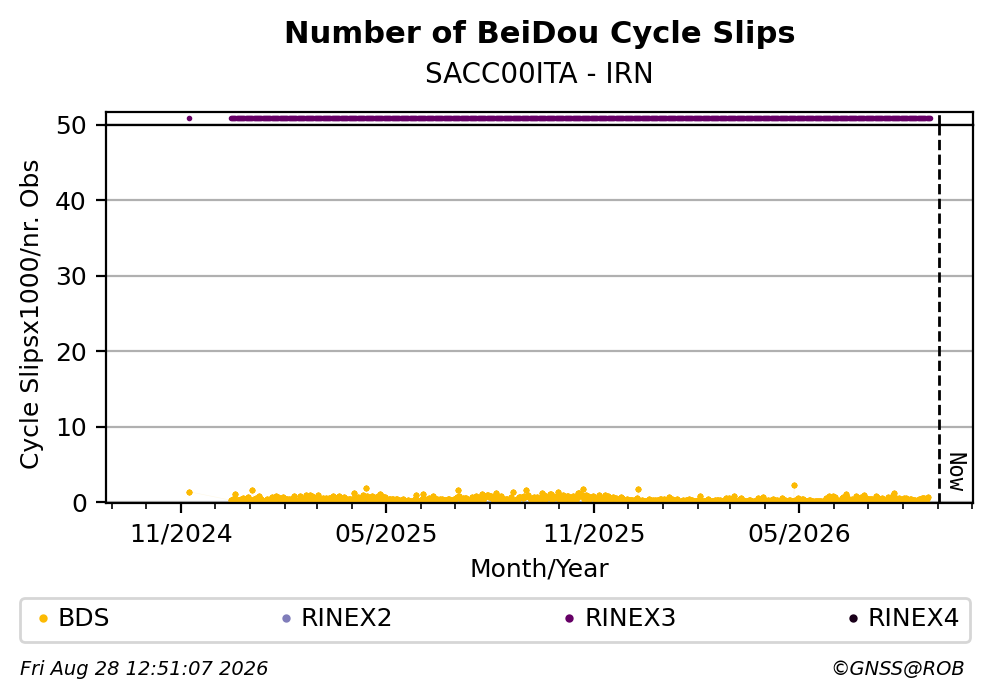Select the BDS legend label

click(x=84, y=618)
